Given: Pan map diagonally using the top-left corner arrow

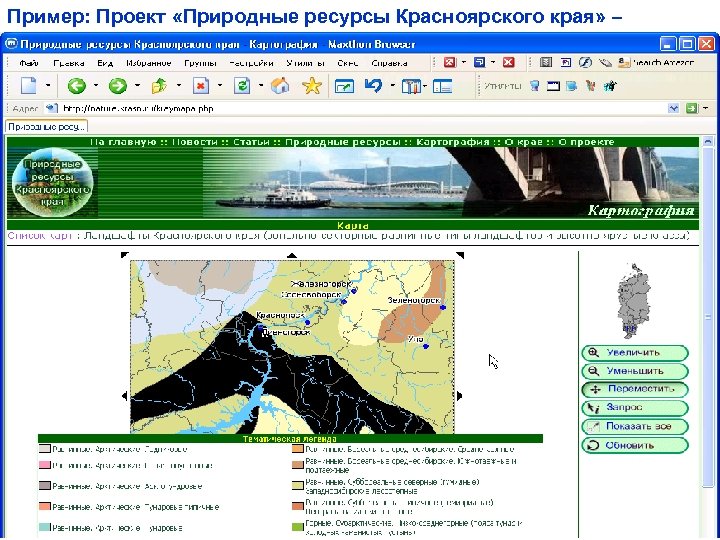Looking at the screenshot, I should coord(124,255).
